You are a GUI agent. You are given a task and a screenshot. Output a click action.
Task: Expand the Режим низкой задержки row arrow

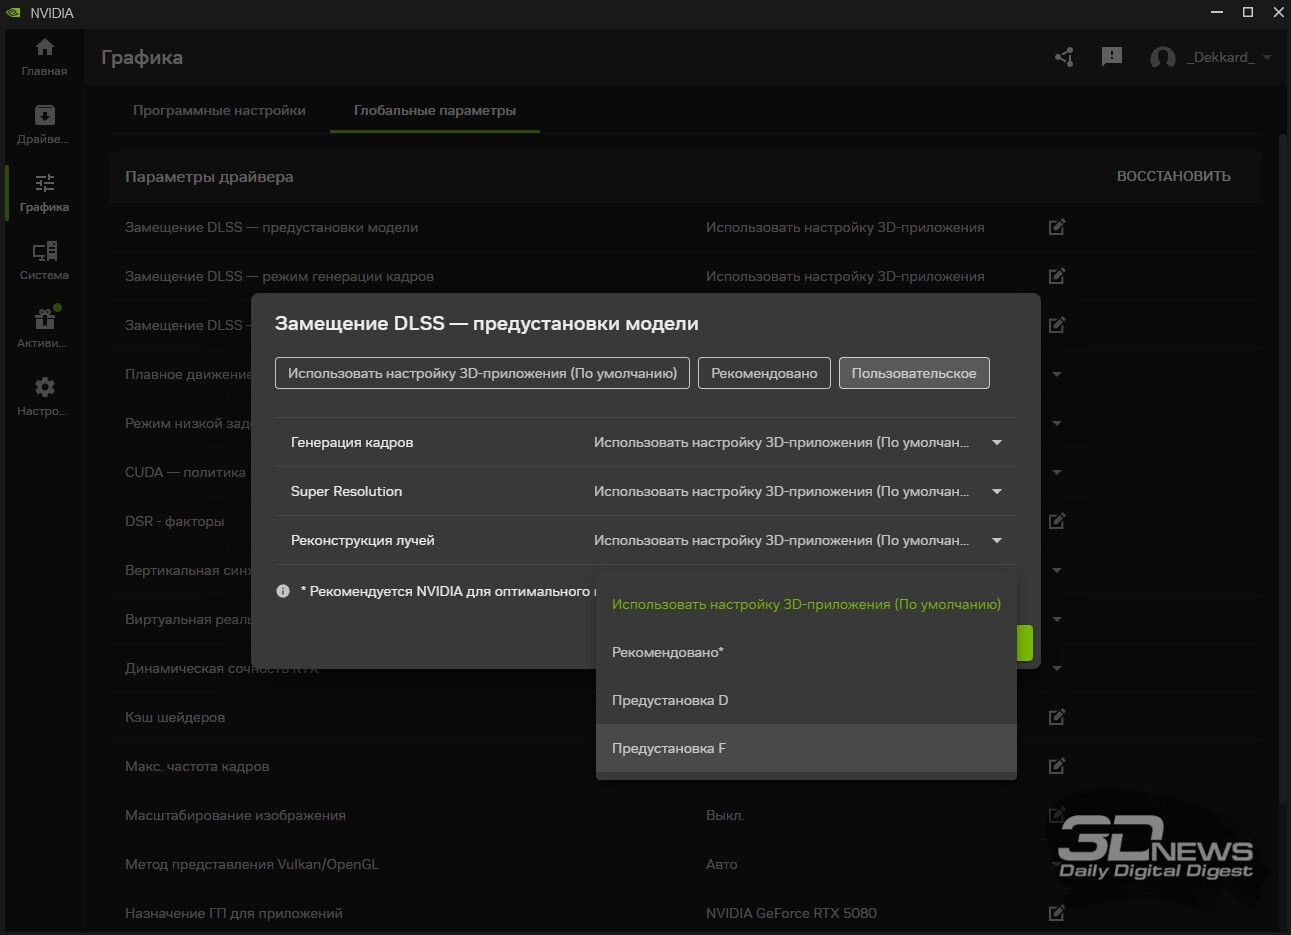[x=1057, y=423]
